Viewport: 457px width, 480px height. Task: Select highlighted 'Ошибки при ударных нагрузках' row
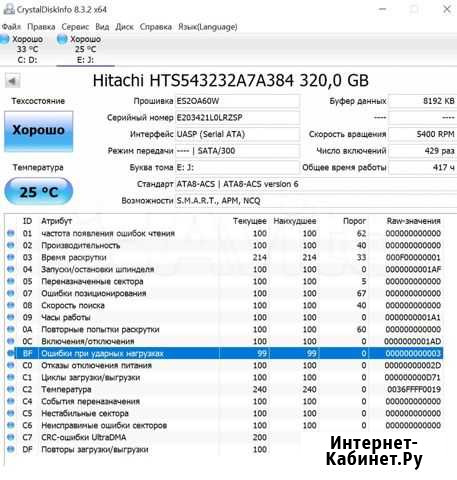224,353
